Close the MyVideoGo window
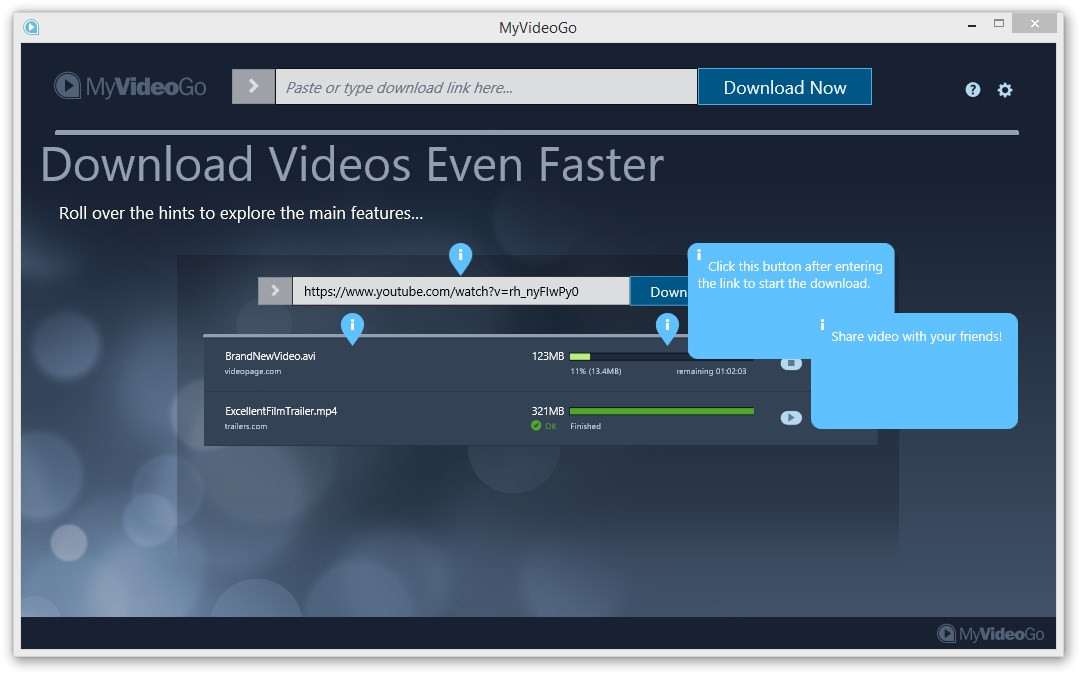 (1035, 23)
